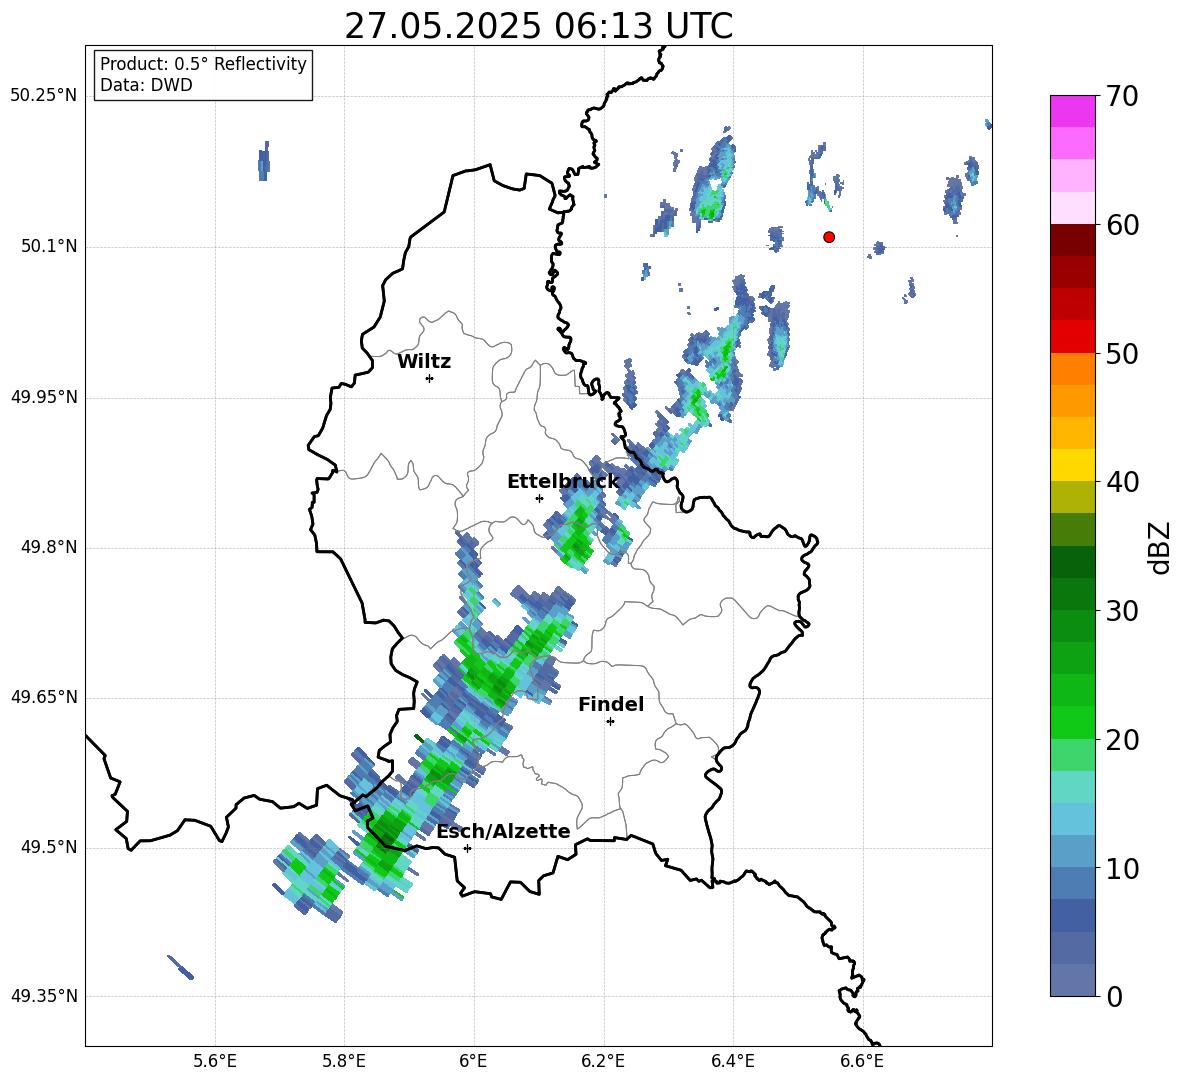Click the yellow colorbar swatch at 40
1184x1081 pixels.
pos(1072,465)
